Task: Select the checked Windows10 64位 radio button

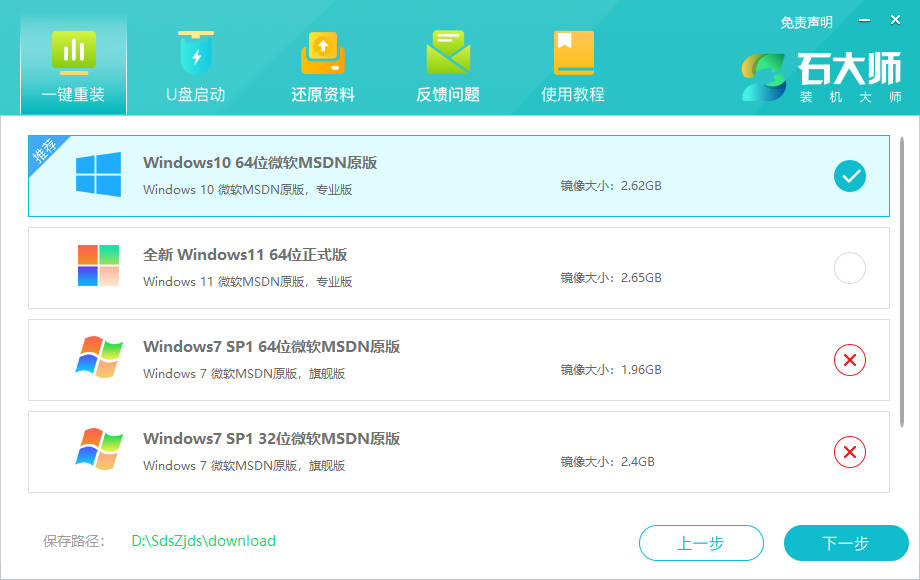Action: click(x=850, y=176)
